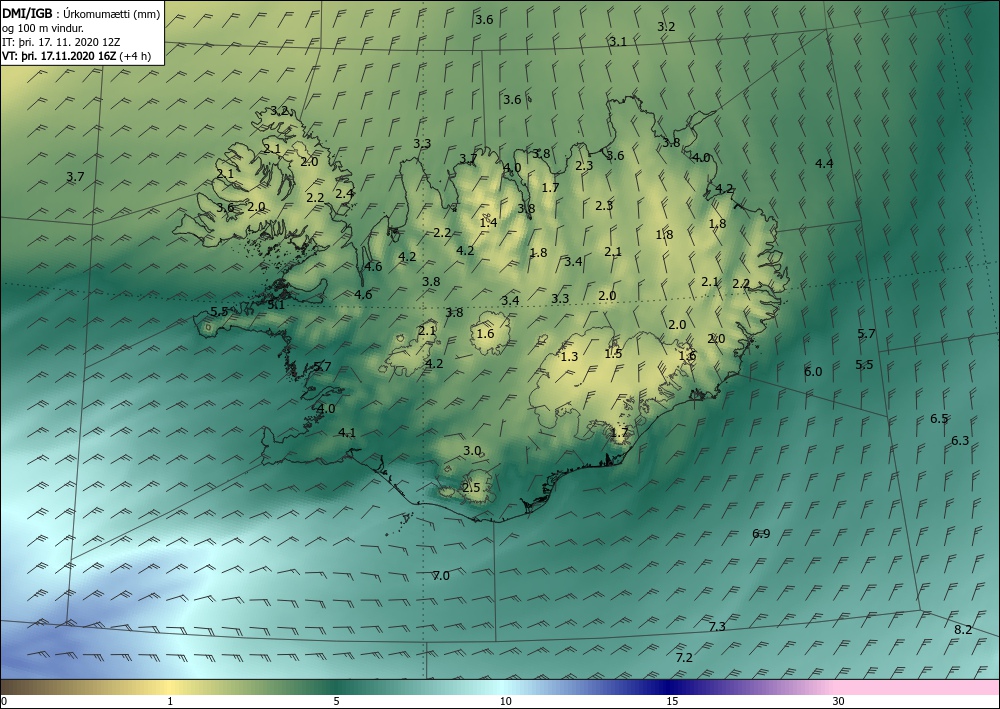Click the 7.3 value on the map
The image size is (1000, 709).
coord(717,627)
